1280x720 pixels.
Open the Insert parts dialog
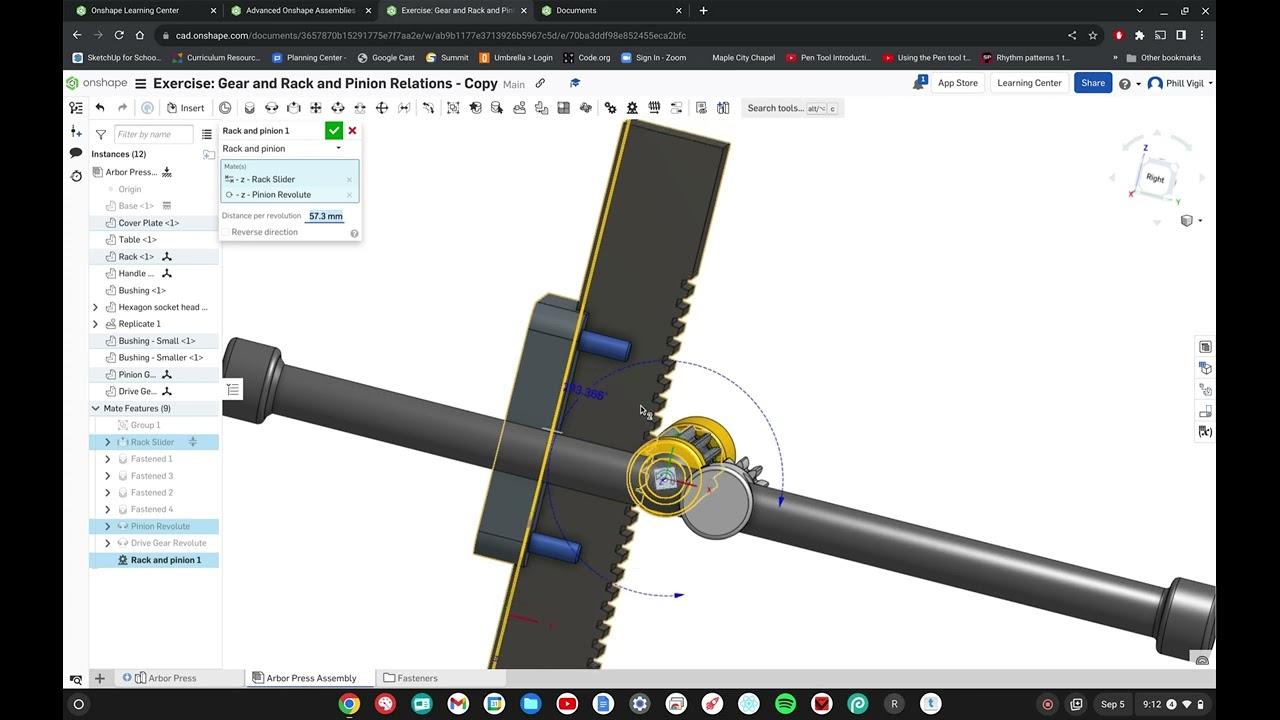[x=185, y=108]
